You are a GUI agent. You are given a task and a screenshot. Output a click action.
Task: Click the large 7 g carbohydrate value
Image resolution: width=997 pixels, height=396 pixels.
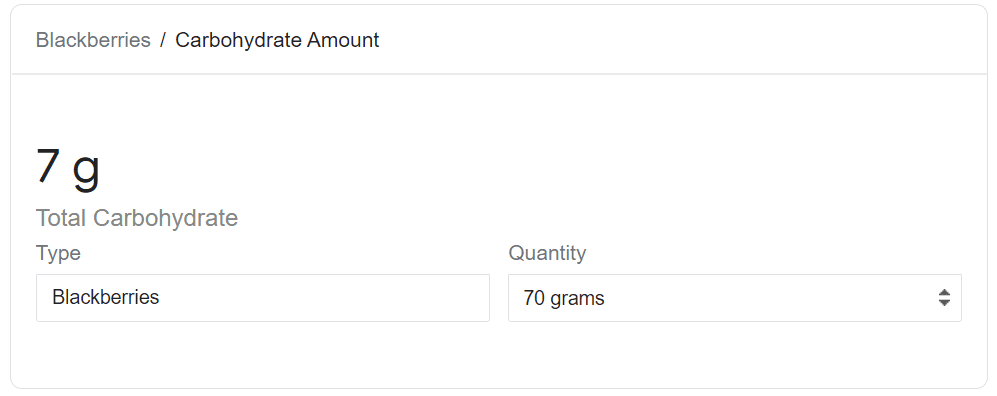68,167
